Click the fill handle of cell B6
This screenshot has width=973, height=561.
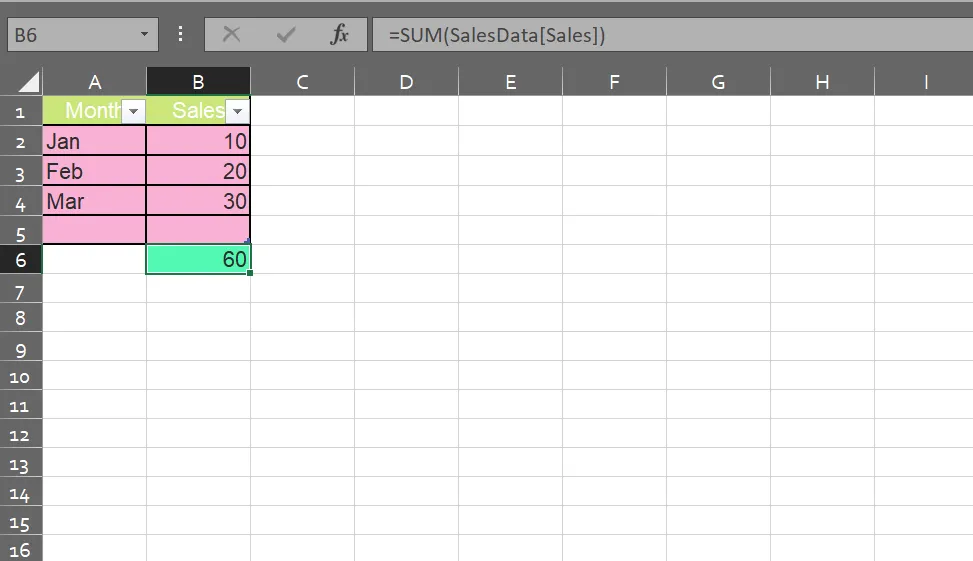point(250,273)
